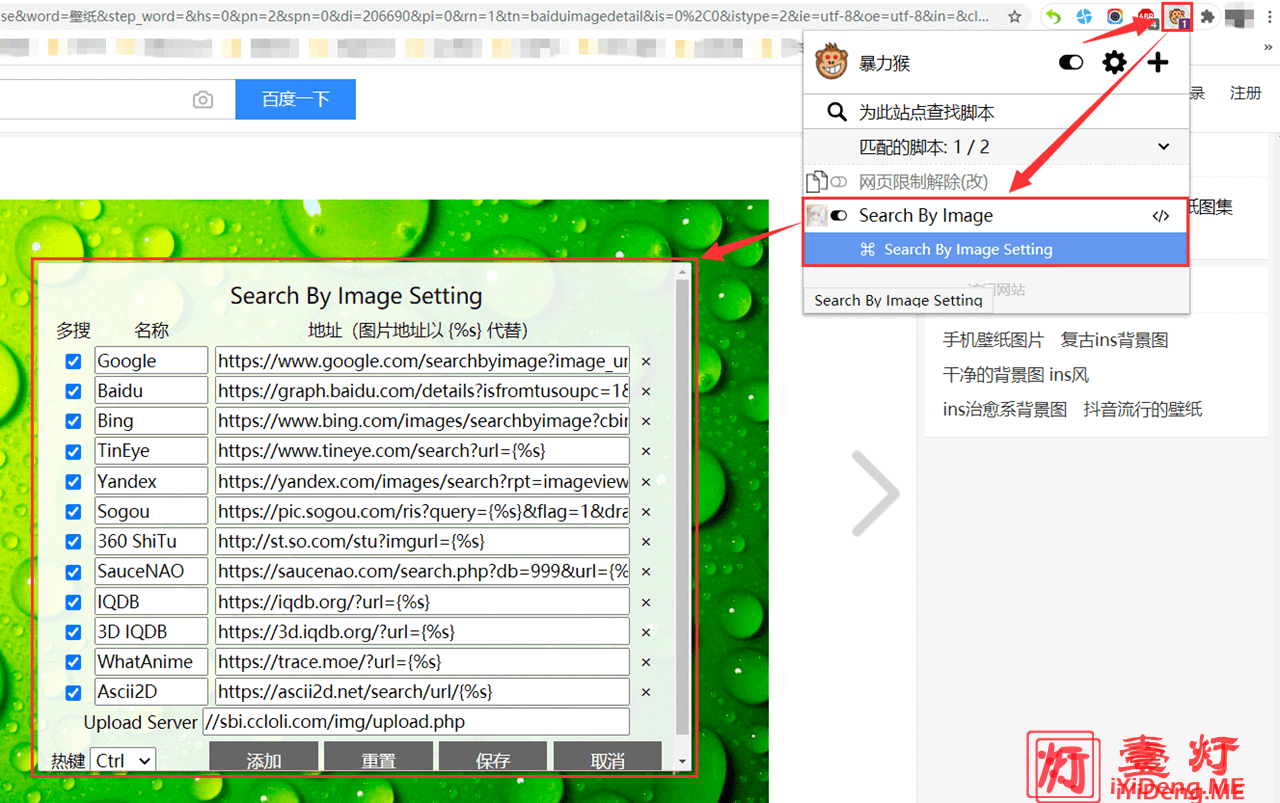Uncheck the Bing multi-search checkbox
Viewport: 1280px width, 803px height.
73,421
